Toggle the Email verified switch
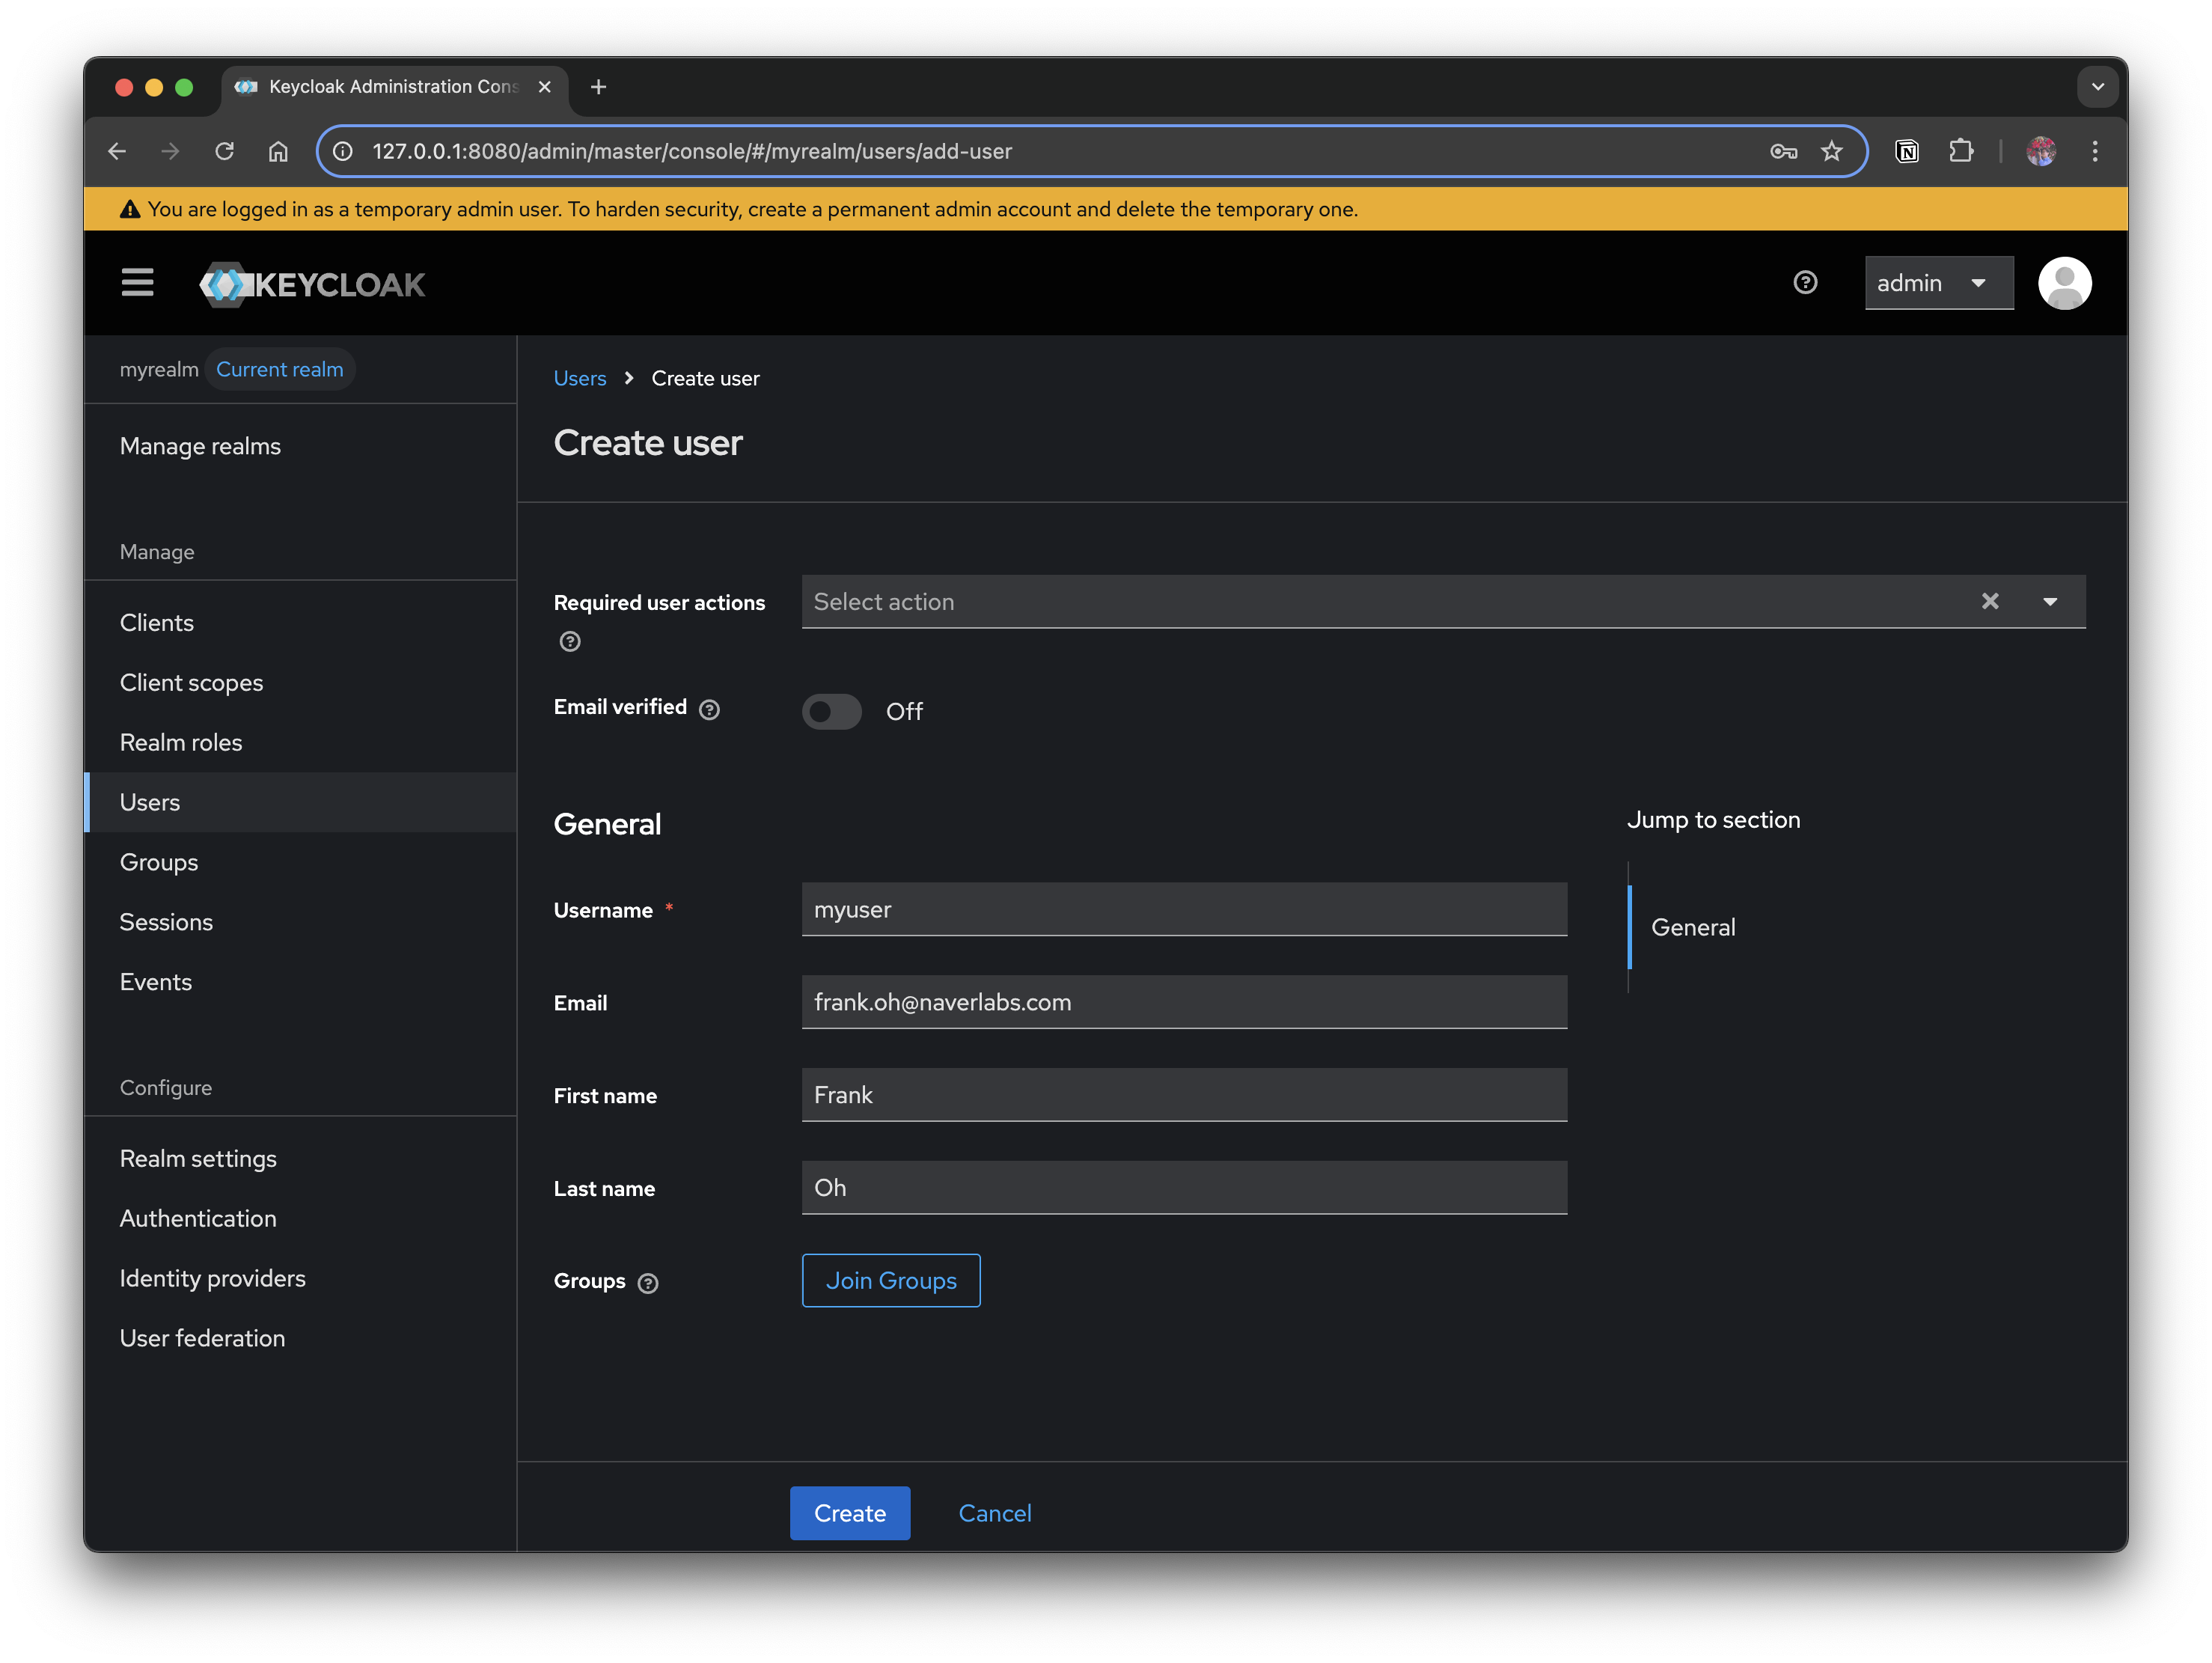 point(831,711)
